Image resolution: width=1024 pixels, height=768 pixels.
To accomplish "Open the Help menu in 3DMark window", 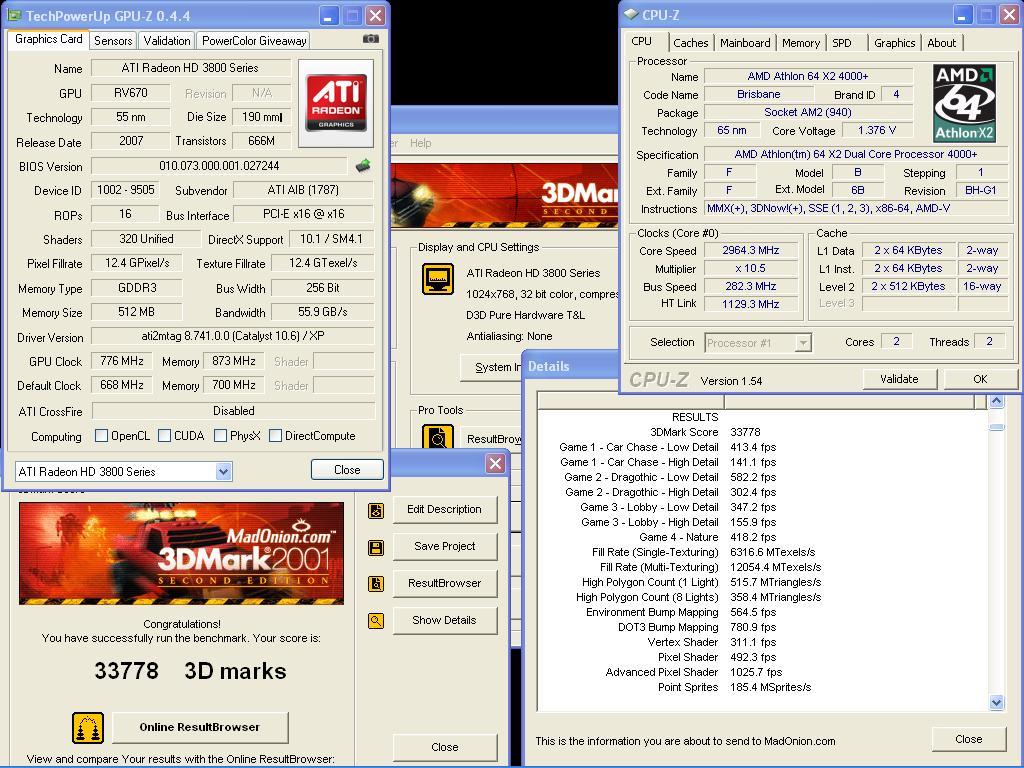I will point(421,143).
